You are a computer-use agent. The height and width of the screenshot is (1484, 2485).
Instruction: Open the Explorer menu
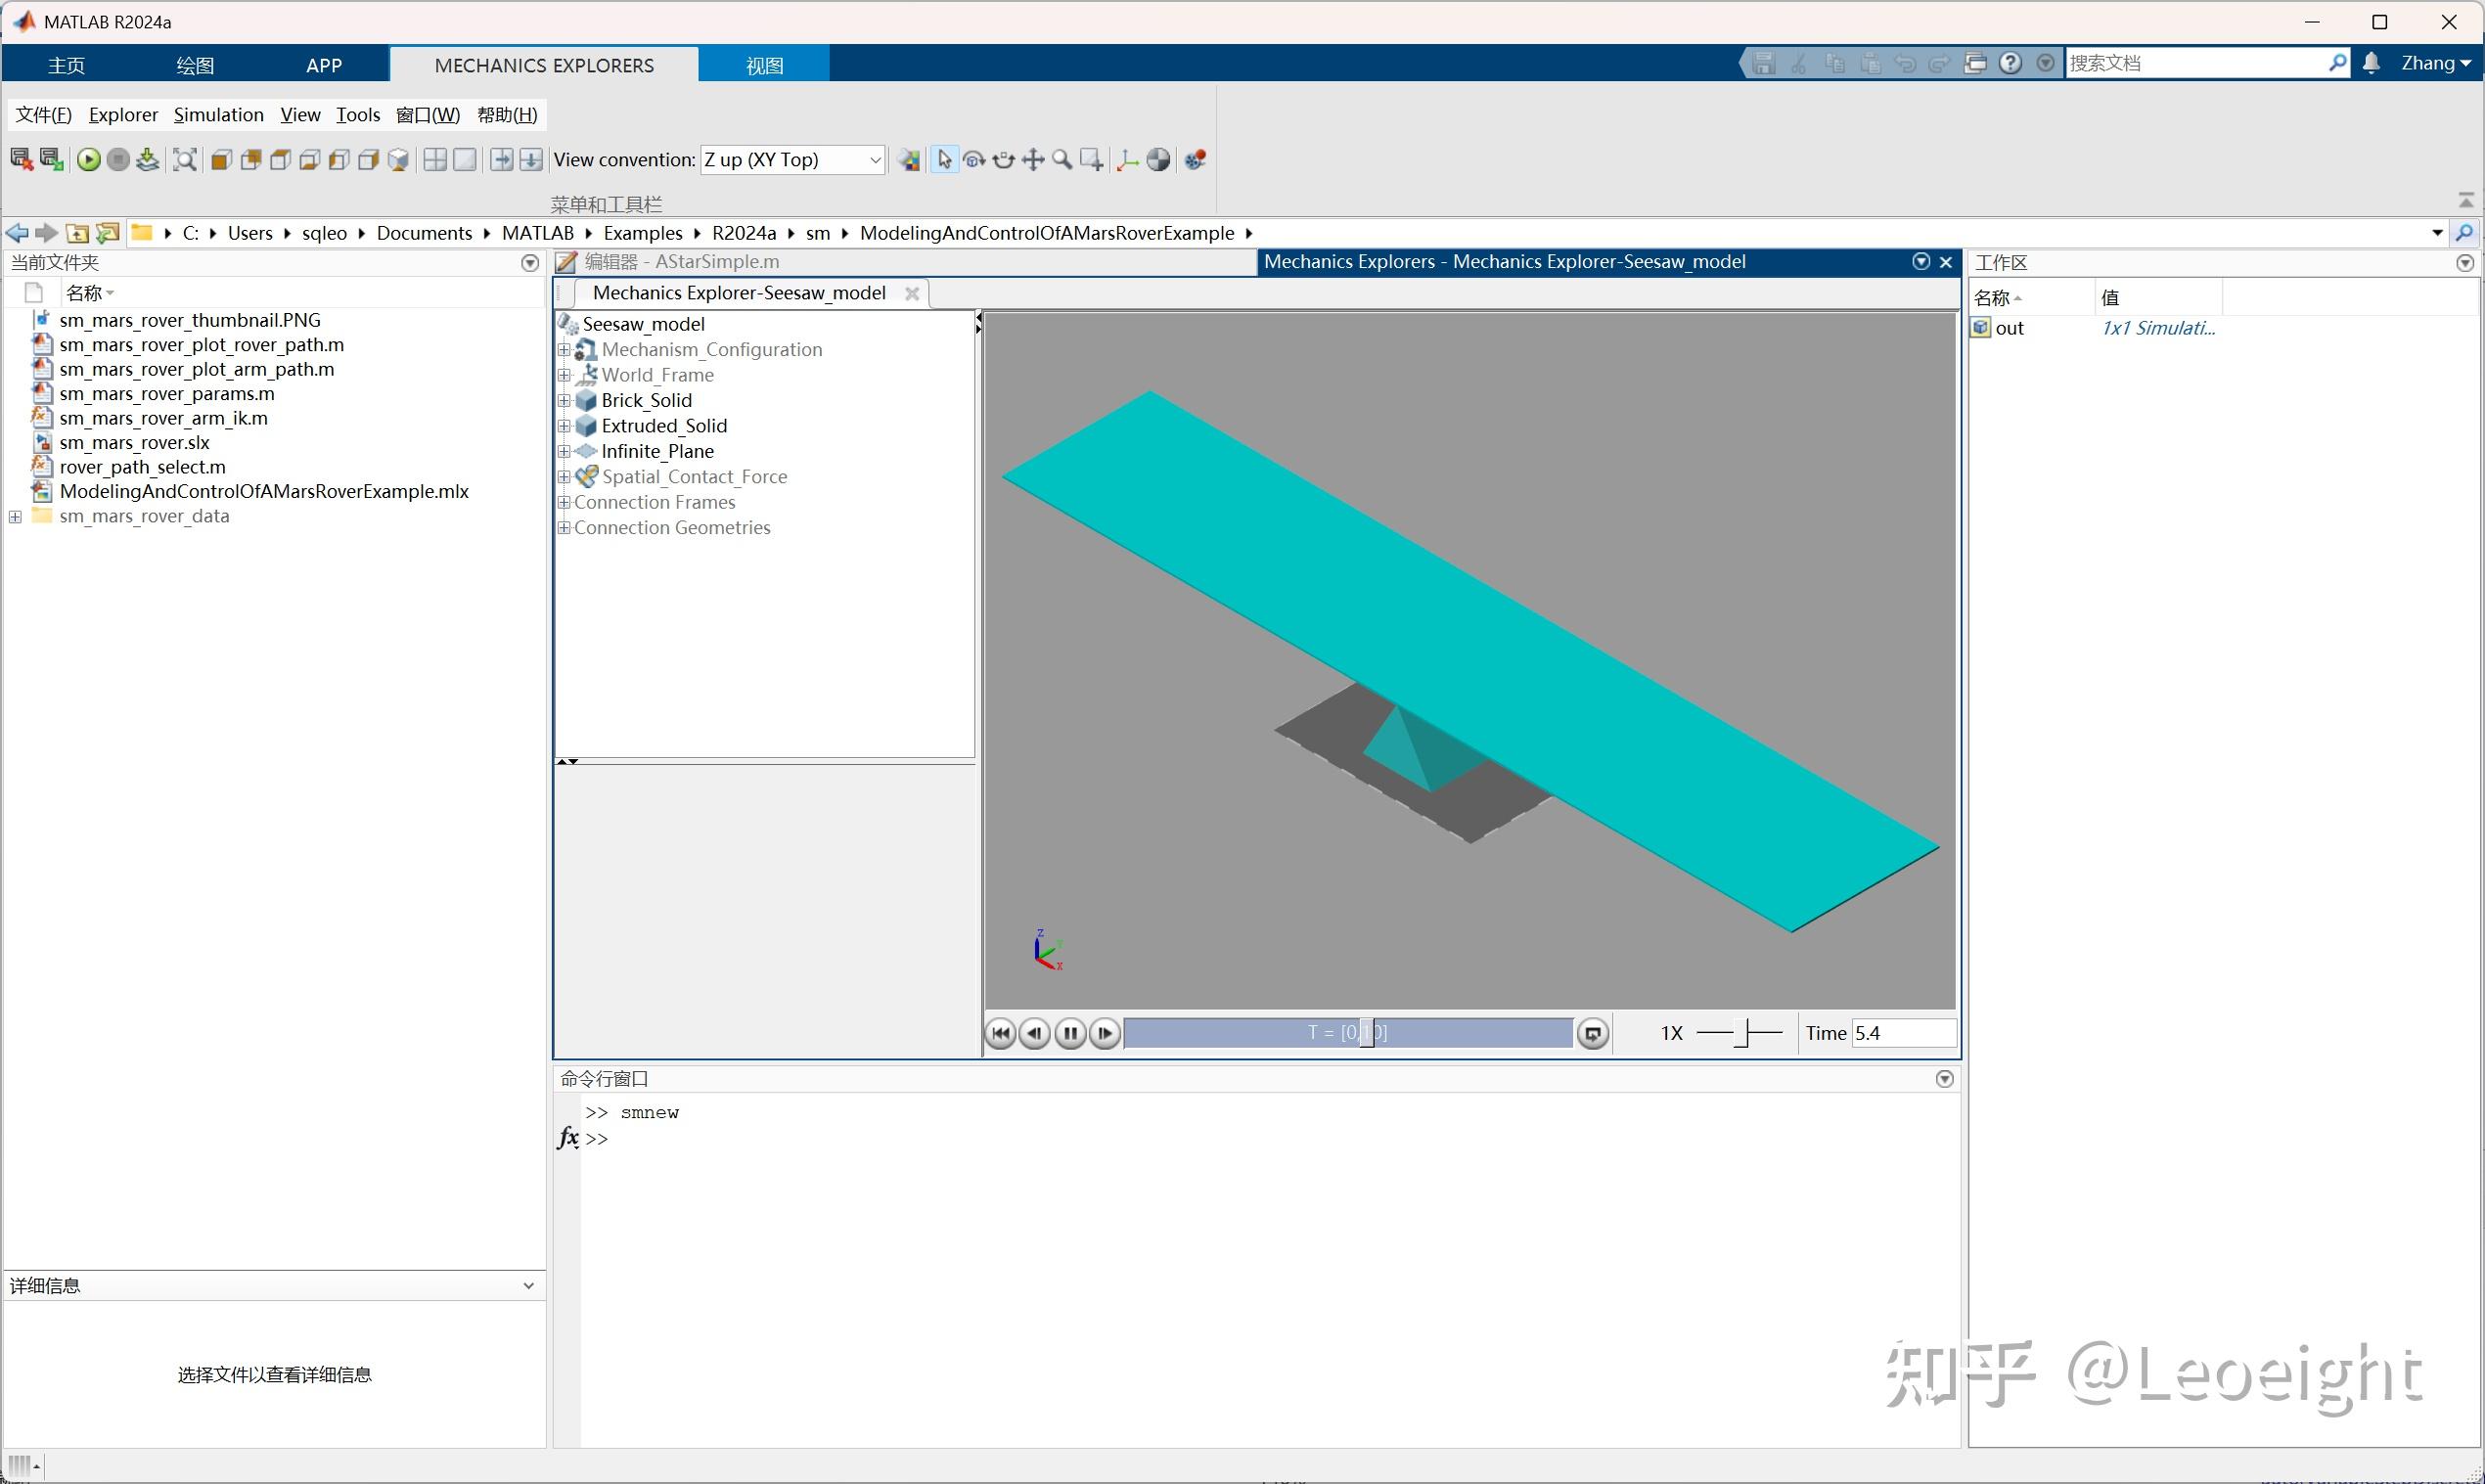123,115
